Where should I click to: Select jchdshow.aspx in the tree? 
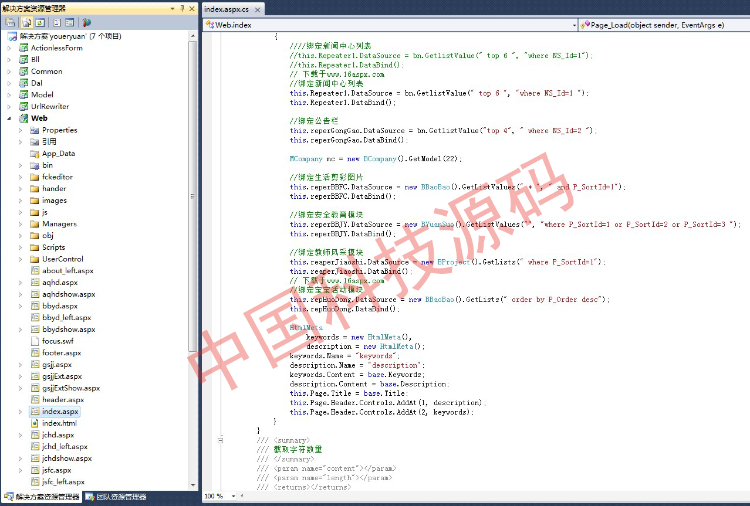point(67,458)
